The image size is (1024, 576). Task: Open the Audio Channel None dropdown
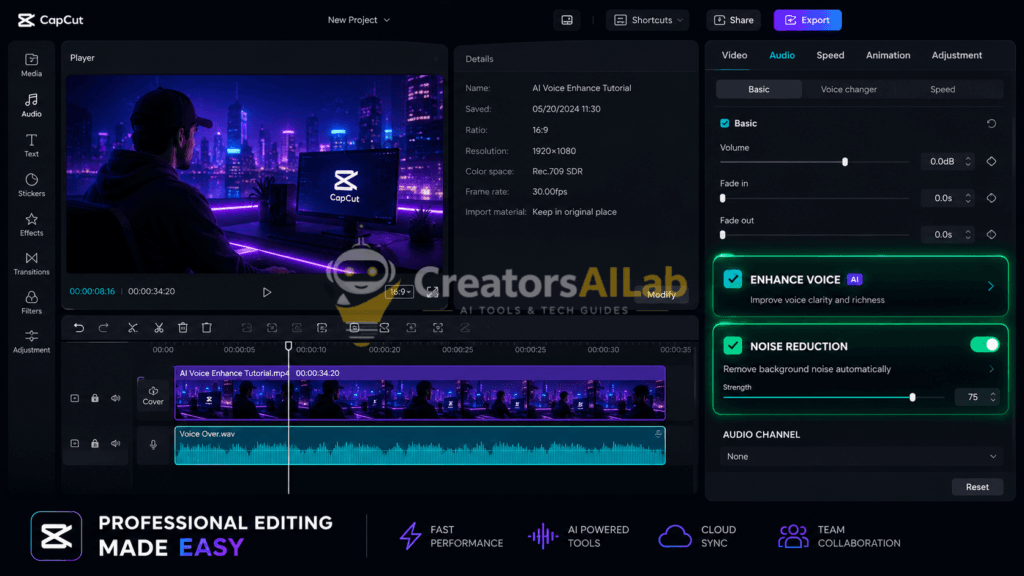(861, 456)
